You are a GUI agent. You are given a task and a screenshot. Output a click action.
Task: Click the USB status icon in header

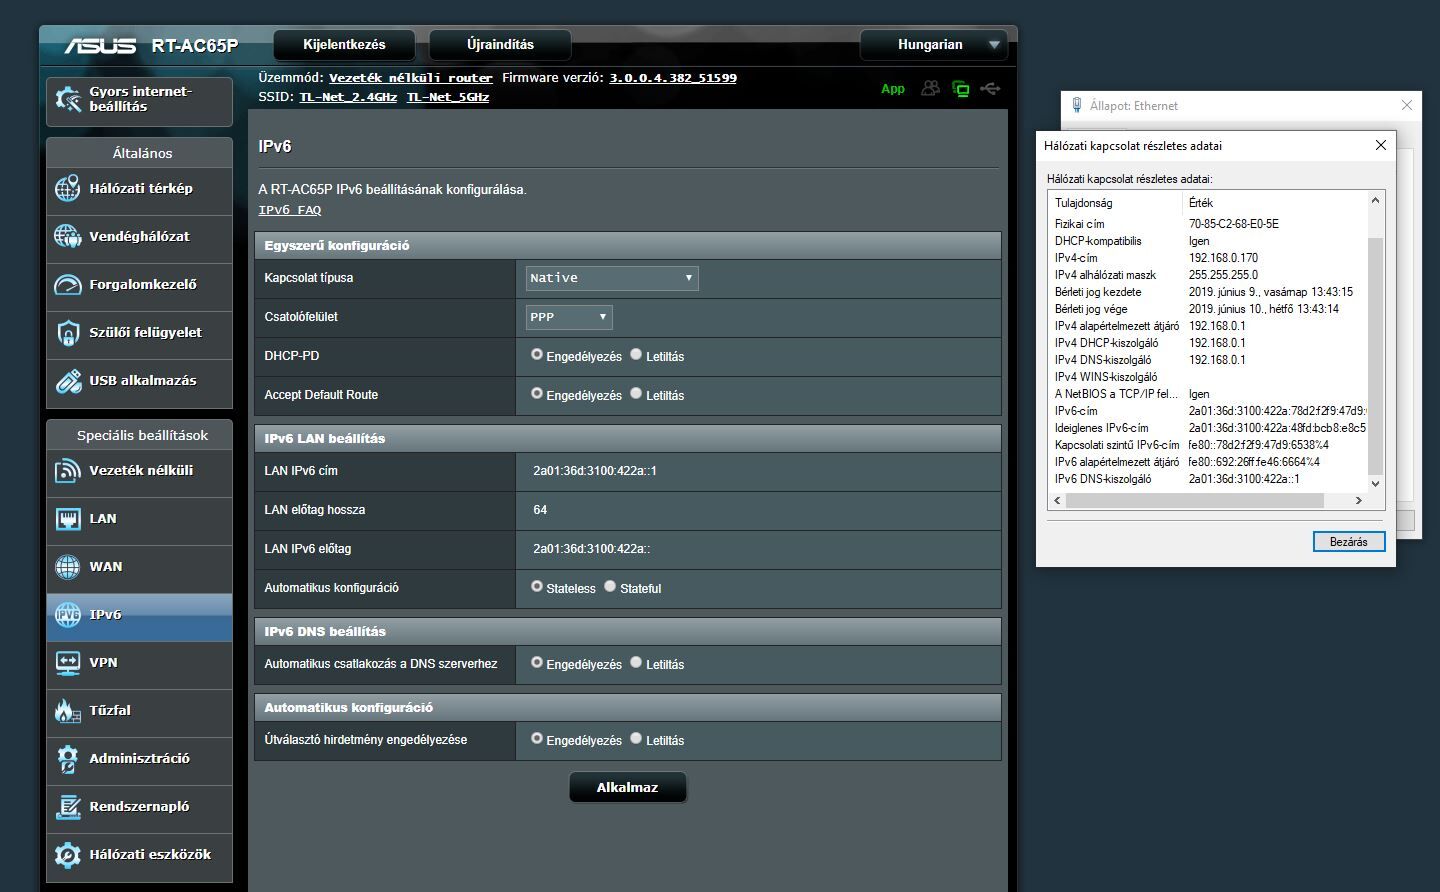pyautogui.click(x=990, y=89)
